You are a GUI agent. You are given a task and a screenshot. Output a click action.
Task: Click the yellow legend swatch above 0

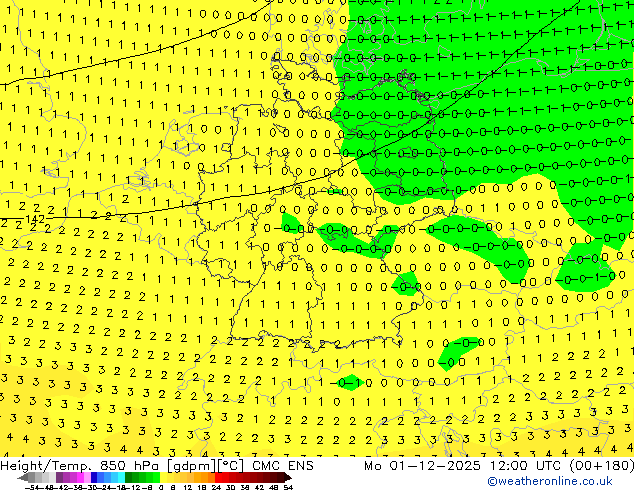pos(163,478)
